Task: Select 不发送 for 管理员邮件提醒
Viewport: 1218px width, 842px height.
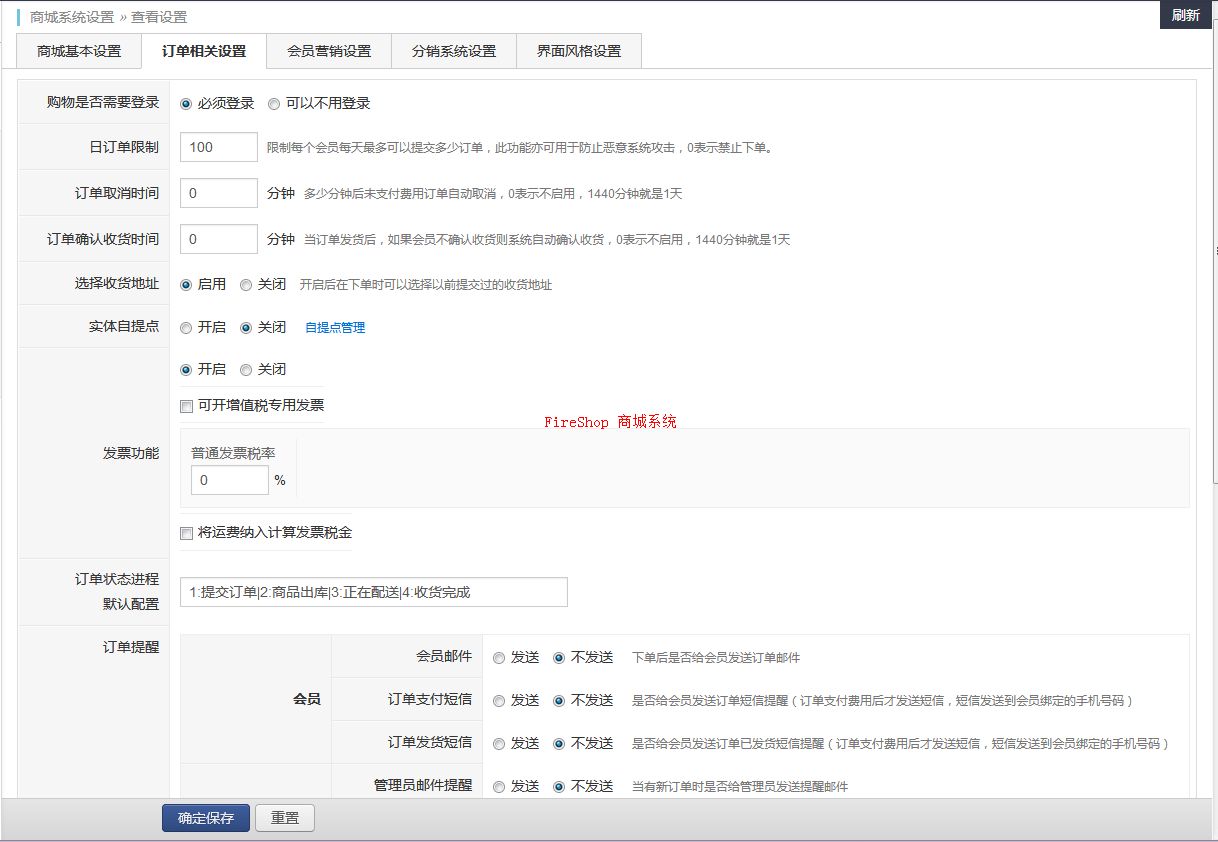Action: [x=559, y=787]
